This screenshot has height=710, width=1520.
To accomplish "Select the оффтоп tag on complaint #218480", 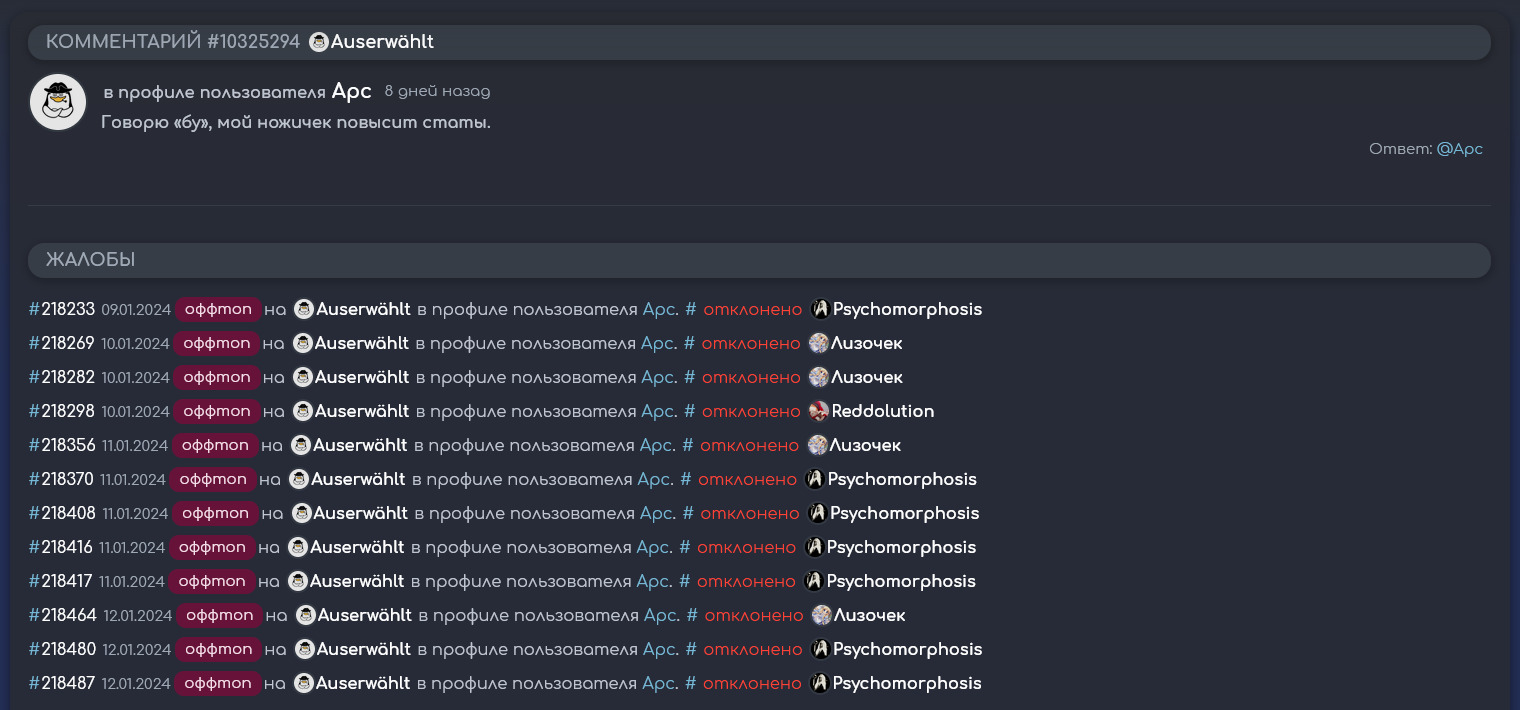I will [219, 650].
